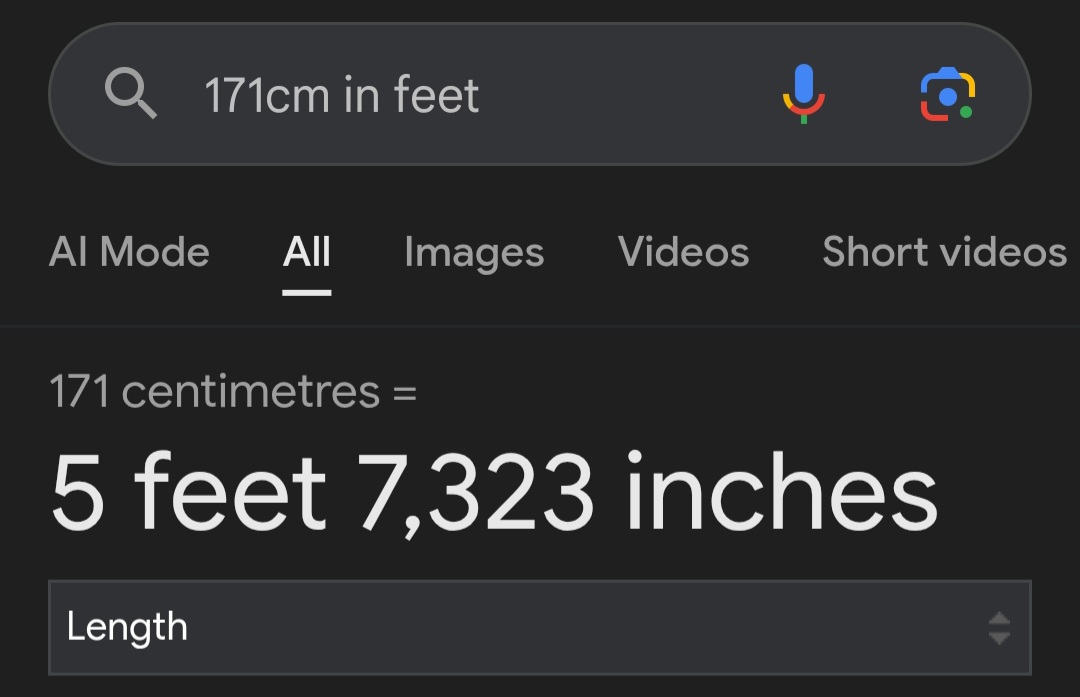Switch to the AI Mode tab
The height and width of the screenshot is (697, 1080).
point(129,252)
